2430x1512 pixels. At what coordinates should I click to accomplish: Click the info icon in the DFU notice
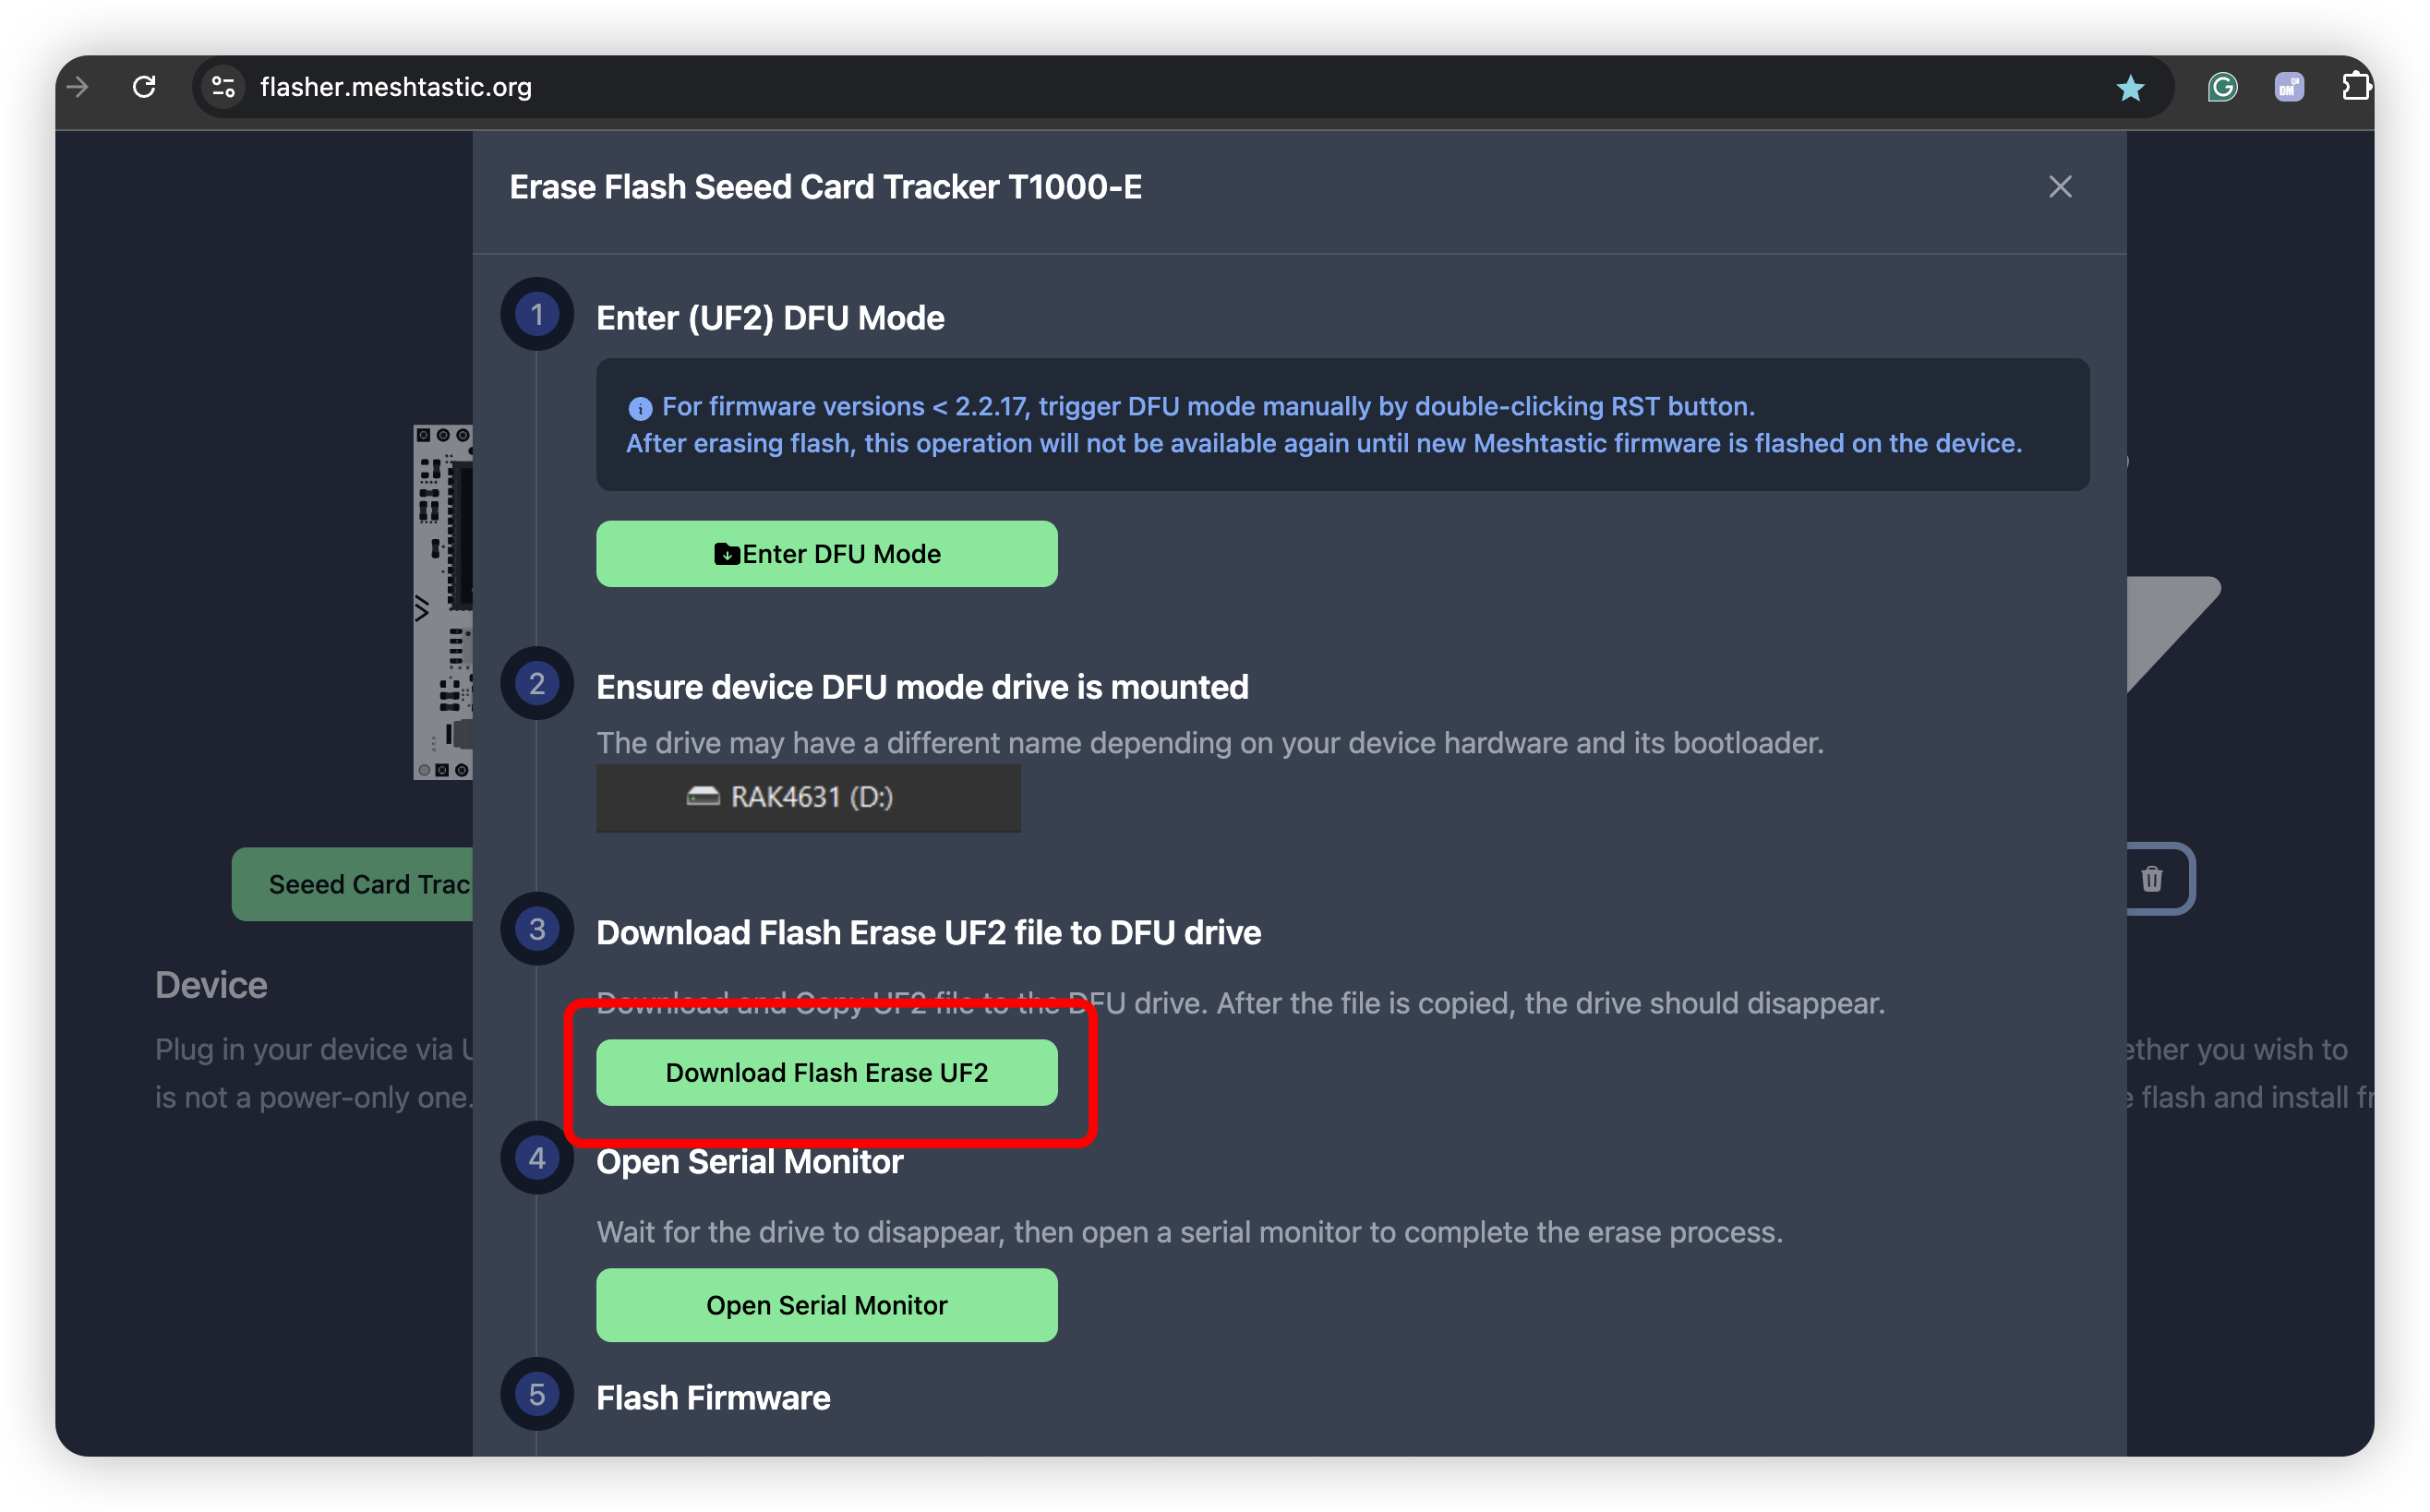pos(640,408)
